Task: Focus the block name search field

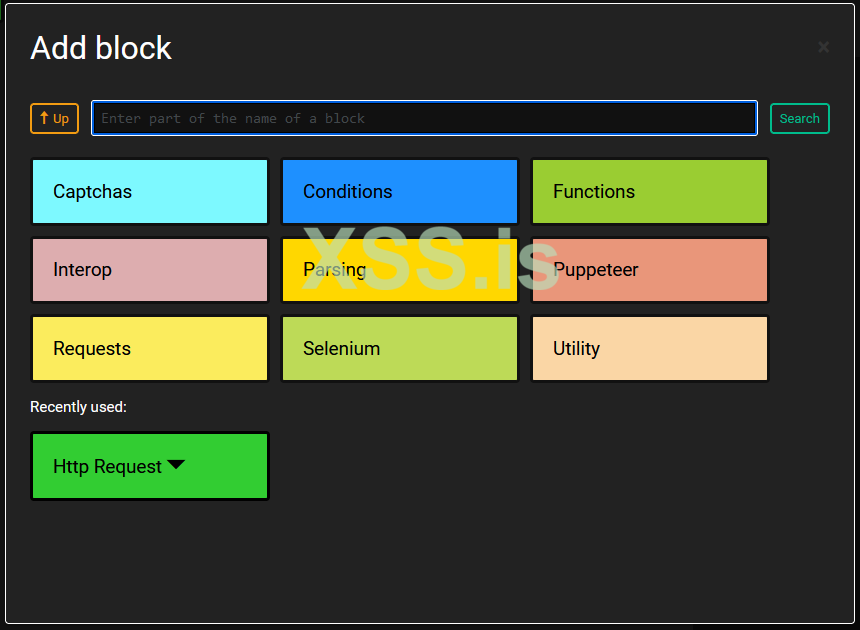Action: pos(424,118)
